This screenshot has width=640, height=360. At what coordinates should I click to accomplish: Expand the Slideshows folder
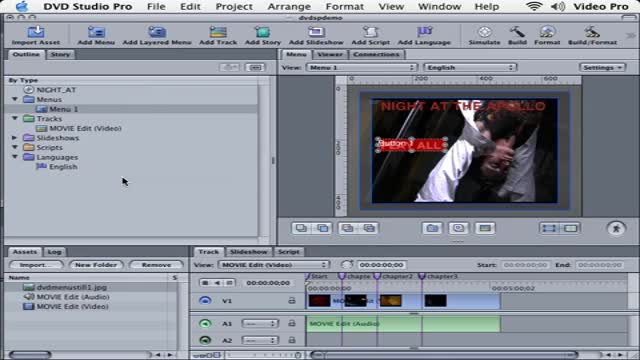click(x=15, y=138)
